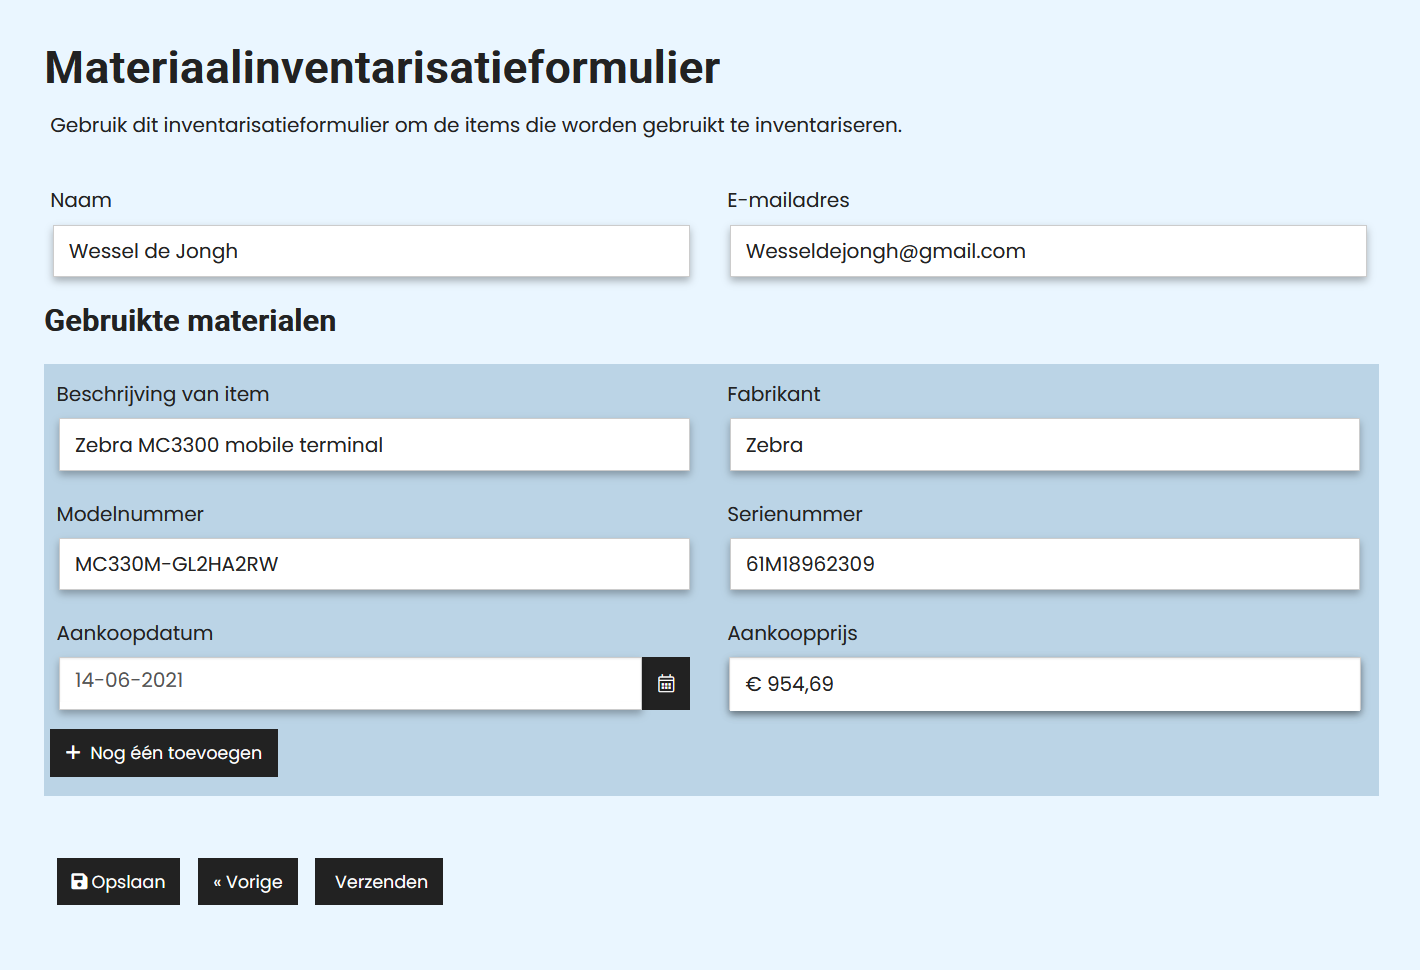Select the Beschrijving van item field
This screenshot has height=970, width=1420.
pyautogui.click(x=373, y=444)
